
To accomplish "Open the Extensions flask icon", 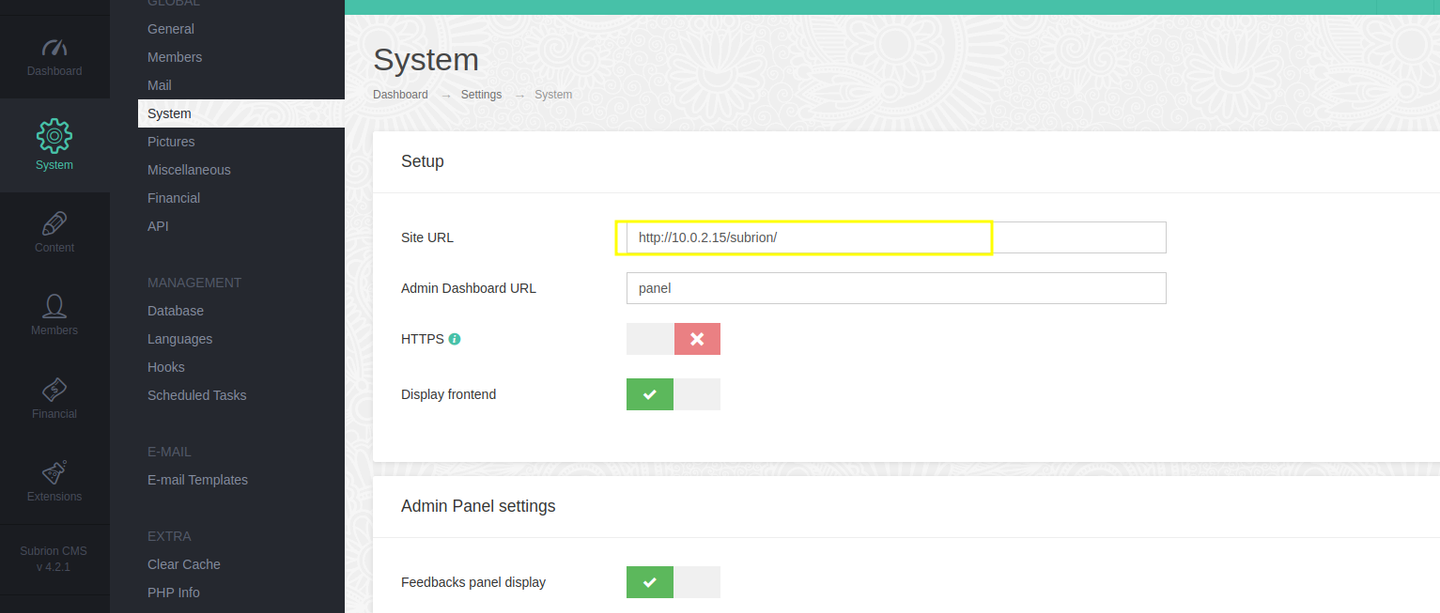I will tap(54, 472).
